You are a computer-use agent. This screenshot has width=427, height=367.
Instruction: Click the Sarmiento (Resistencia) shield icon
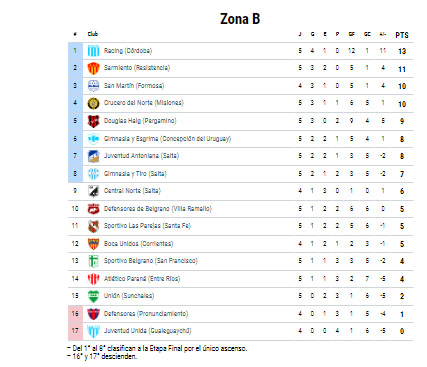[93, 68]
